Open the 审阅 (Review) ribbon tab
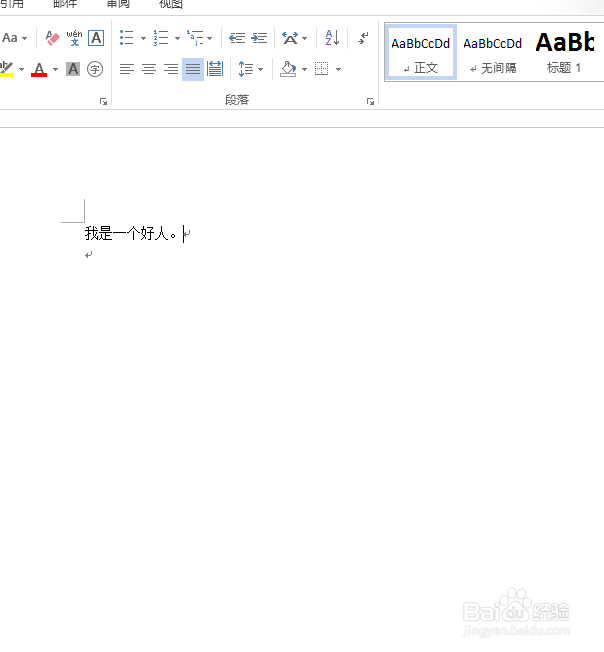Image resolution: width=604 pixels, height=652 pixels. [118, 4]
